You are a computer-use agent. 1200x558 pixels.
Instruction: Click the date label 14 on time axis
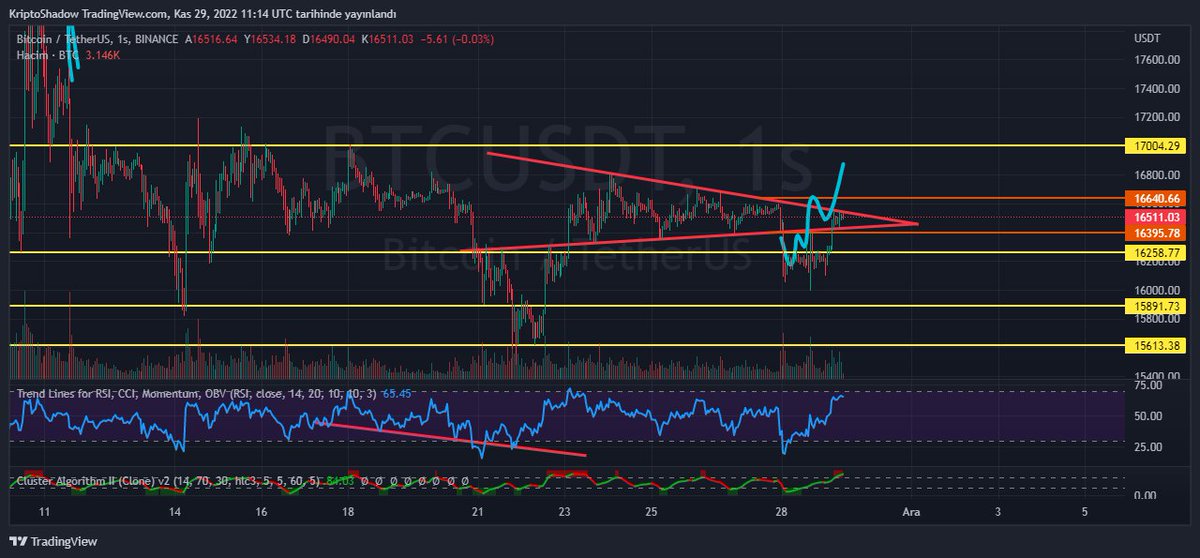pos(174,512)
